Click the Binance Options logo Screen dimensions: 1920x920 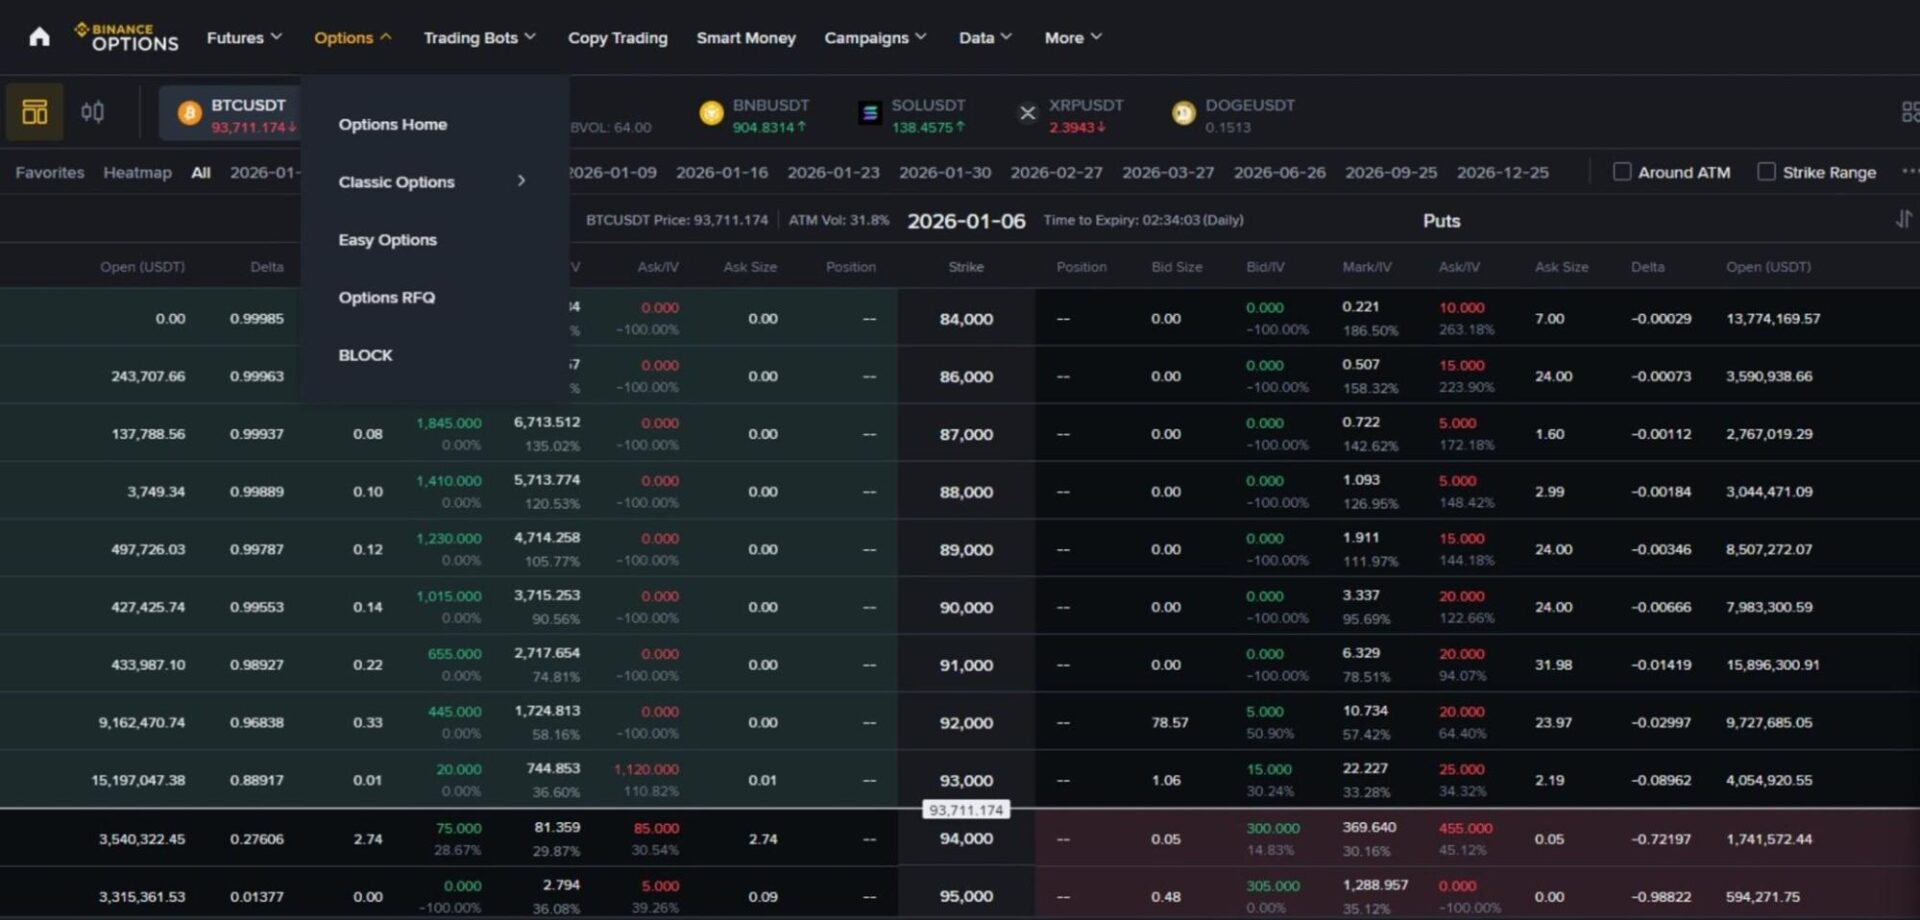point(127,37)
